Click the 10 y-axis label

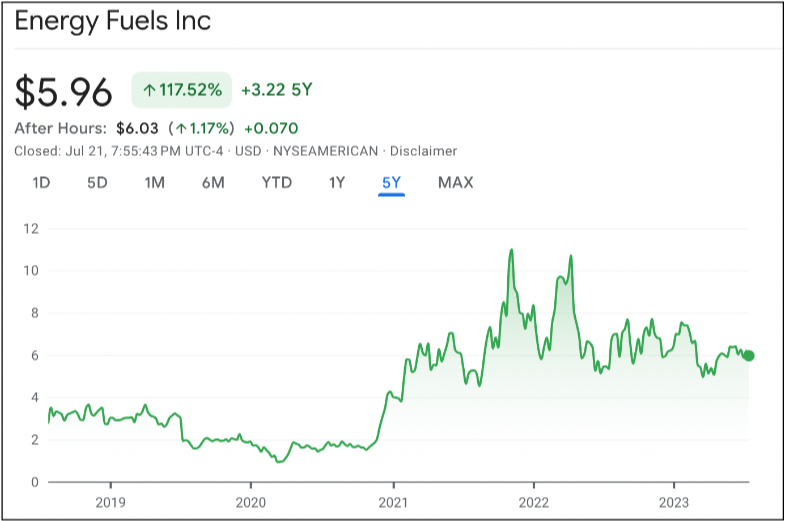coord(31,271)
